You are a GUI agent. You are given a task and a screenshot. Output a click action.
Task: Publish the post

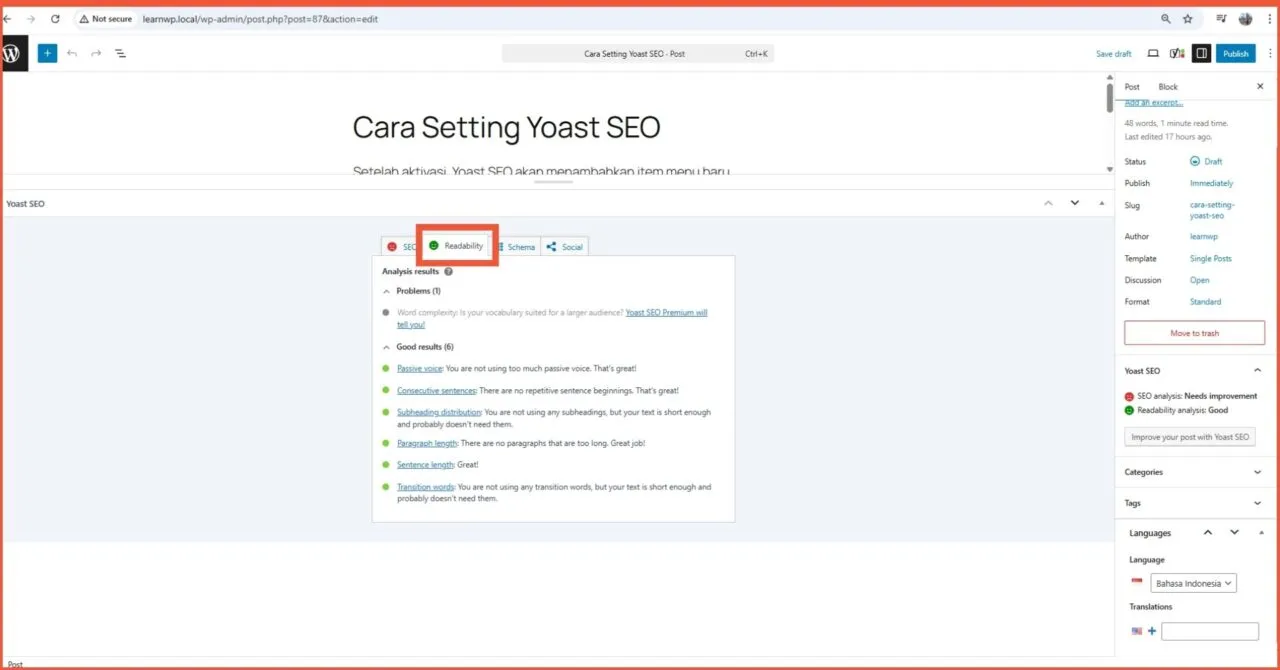tap(1236, 53)
